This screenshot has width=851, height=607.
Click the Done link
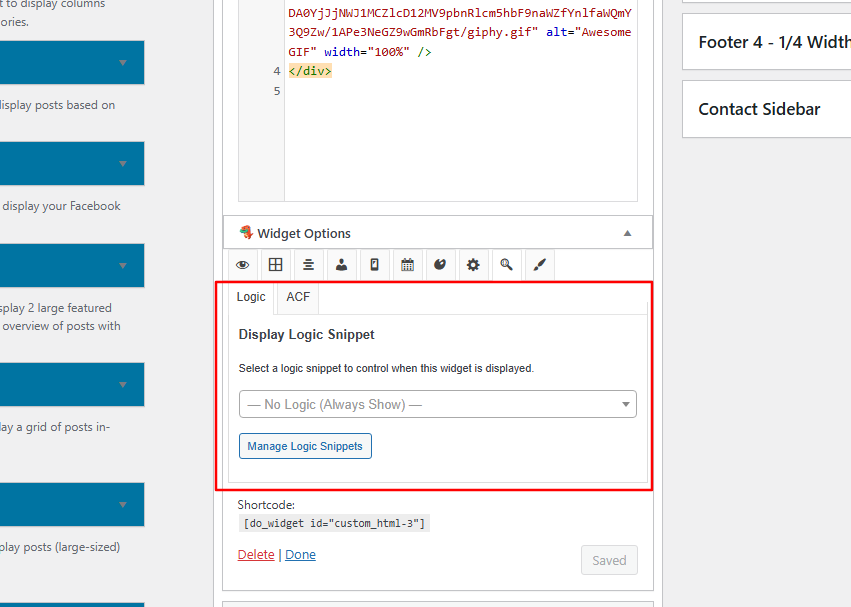tap(300, 554)
